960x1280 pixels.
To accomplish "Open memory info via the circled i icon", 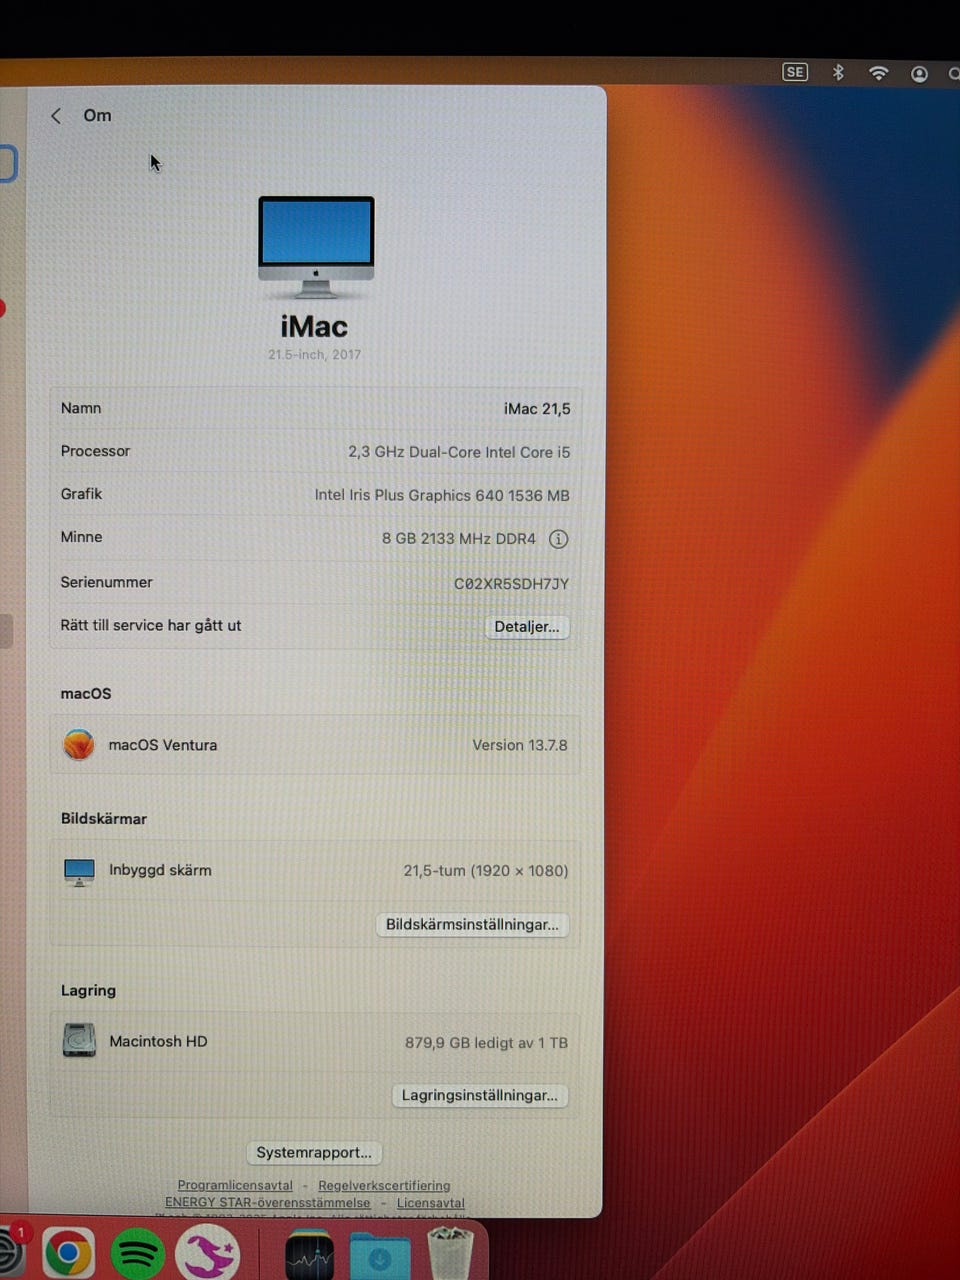I will pos(559,539).
